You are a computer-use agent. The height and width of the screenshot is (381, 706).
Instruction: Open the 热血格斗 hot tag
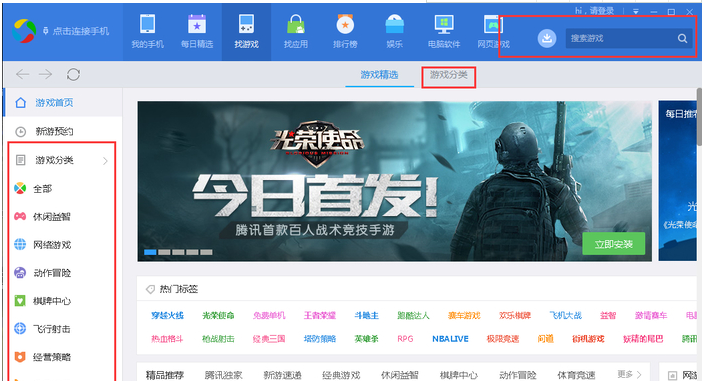(167, 339)
